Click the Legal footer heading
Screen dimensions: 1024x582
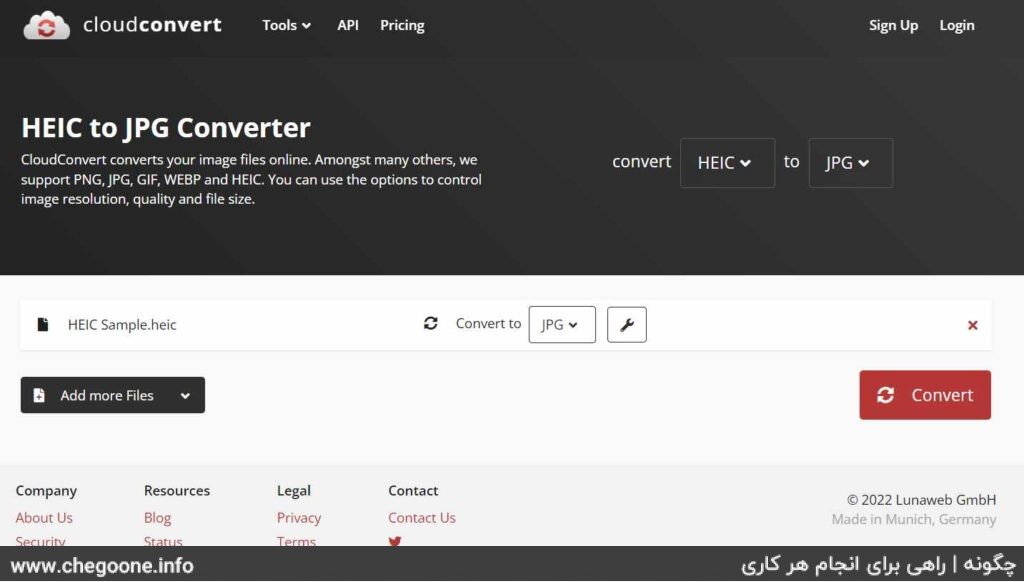tap(294, 491)
